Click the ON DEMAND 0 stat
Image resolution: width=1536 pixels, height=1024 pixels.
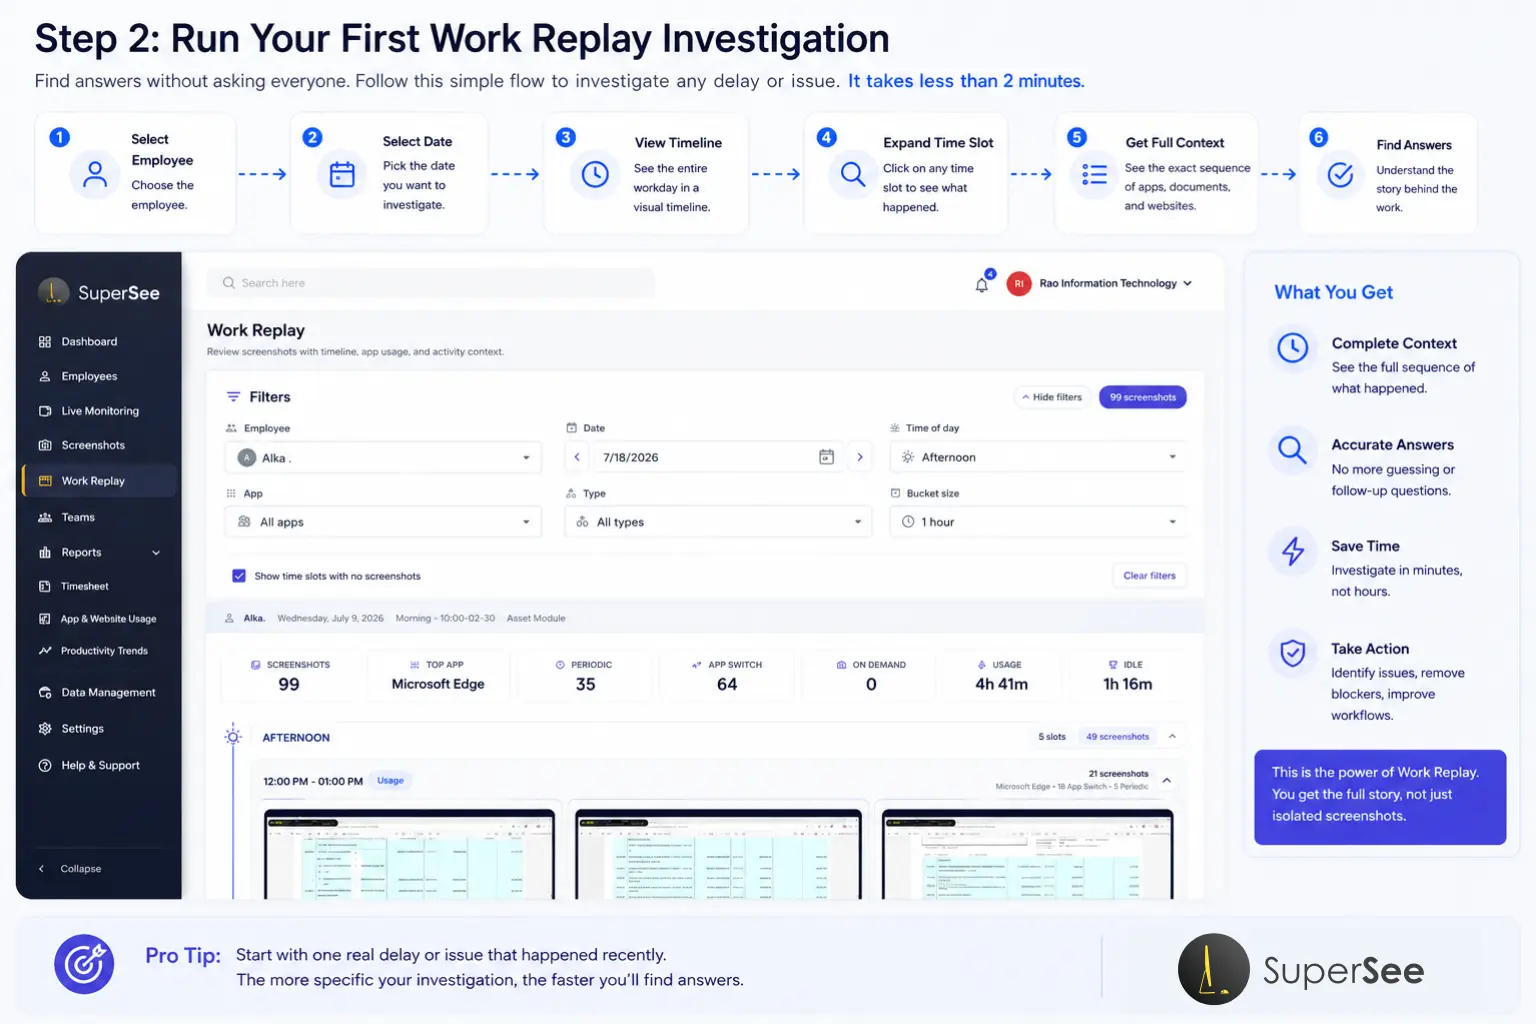click(x=871, y=676)
